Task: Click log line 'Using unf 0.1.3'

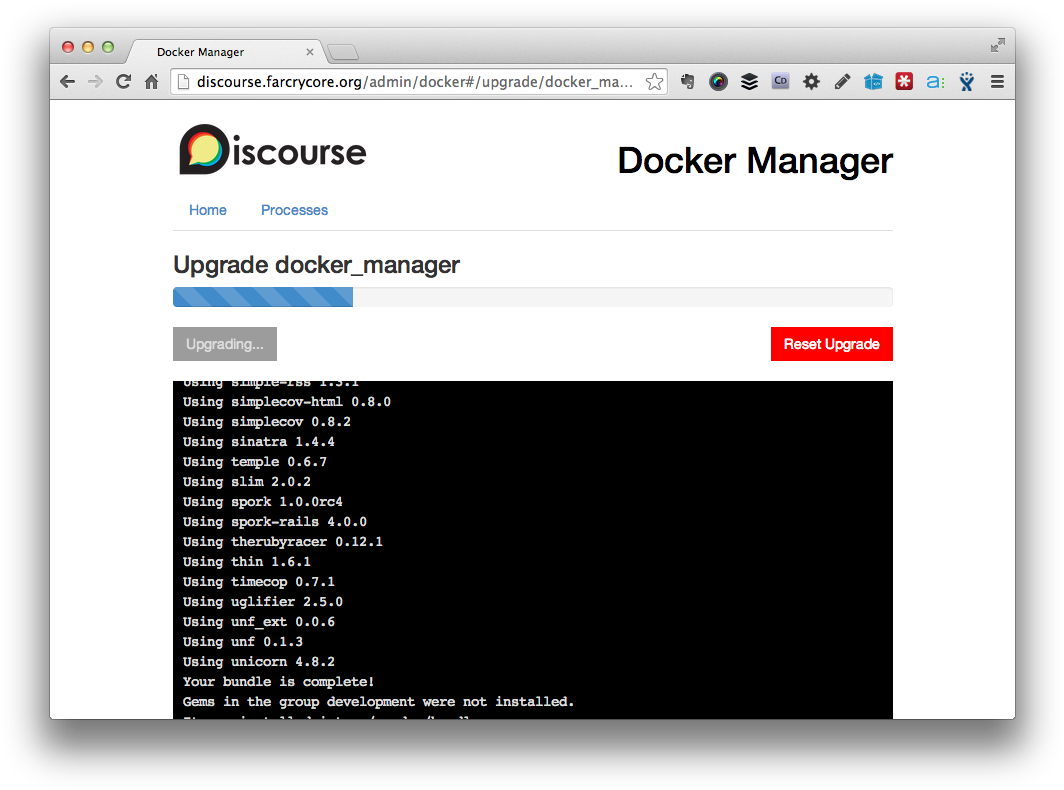Action: 242,642
